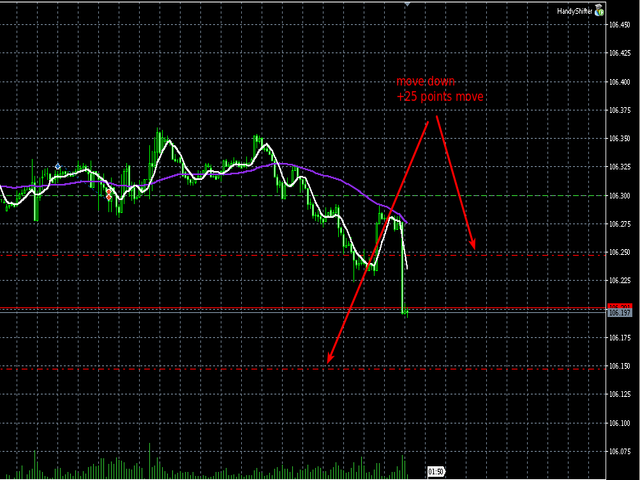Screen dimensions: 640x480
Task: Click the 106.400 price scale label
Action: [619, 82]
